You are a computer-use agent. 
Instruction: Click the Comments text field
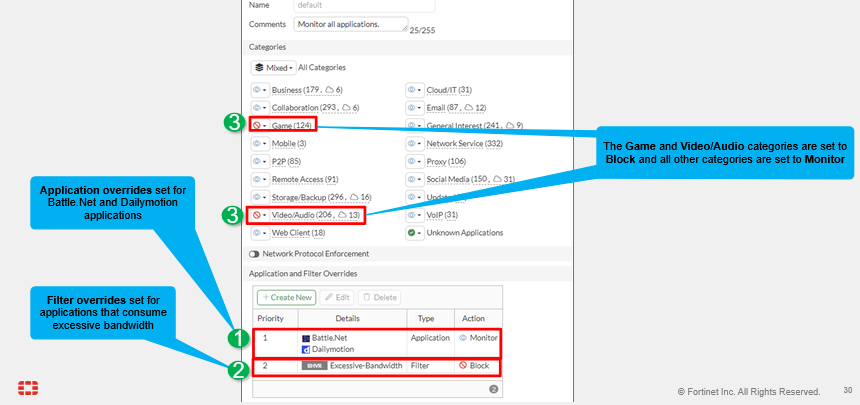pyautogui.click(x=351, y=24)
